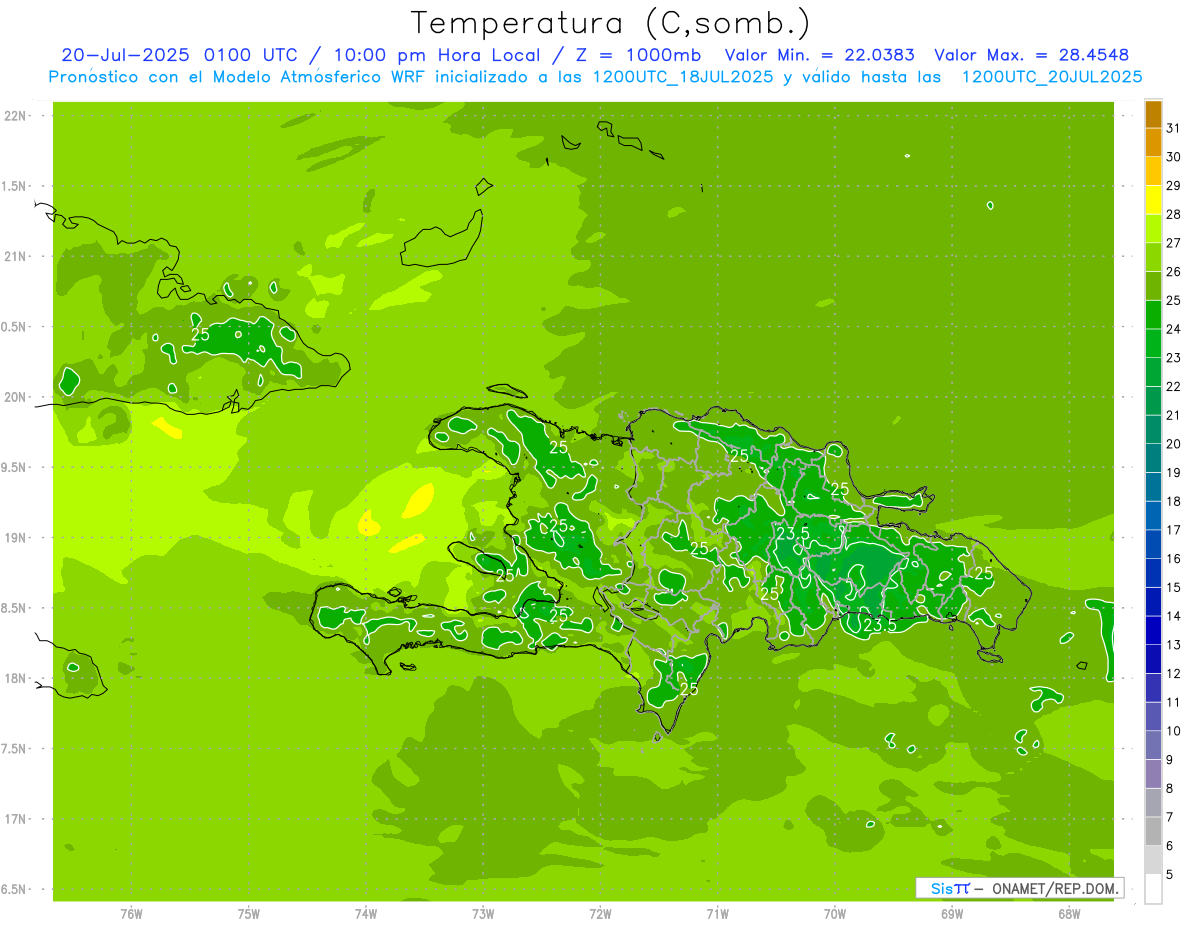Click the "75W" longitude label
Image resolution: width=1200 pixels, height=927 pixels.
(249, 913)
